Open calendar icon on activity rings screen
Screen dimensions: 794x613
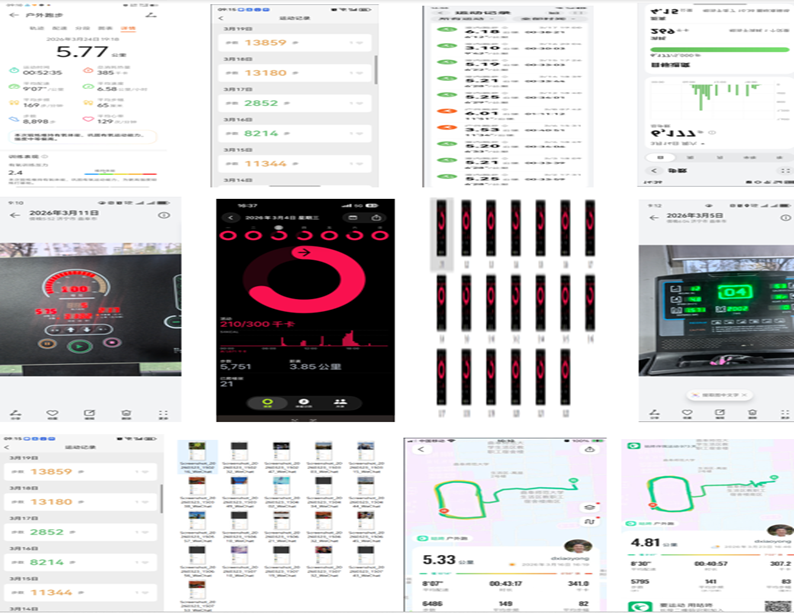point(352,217)
